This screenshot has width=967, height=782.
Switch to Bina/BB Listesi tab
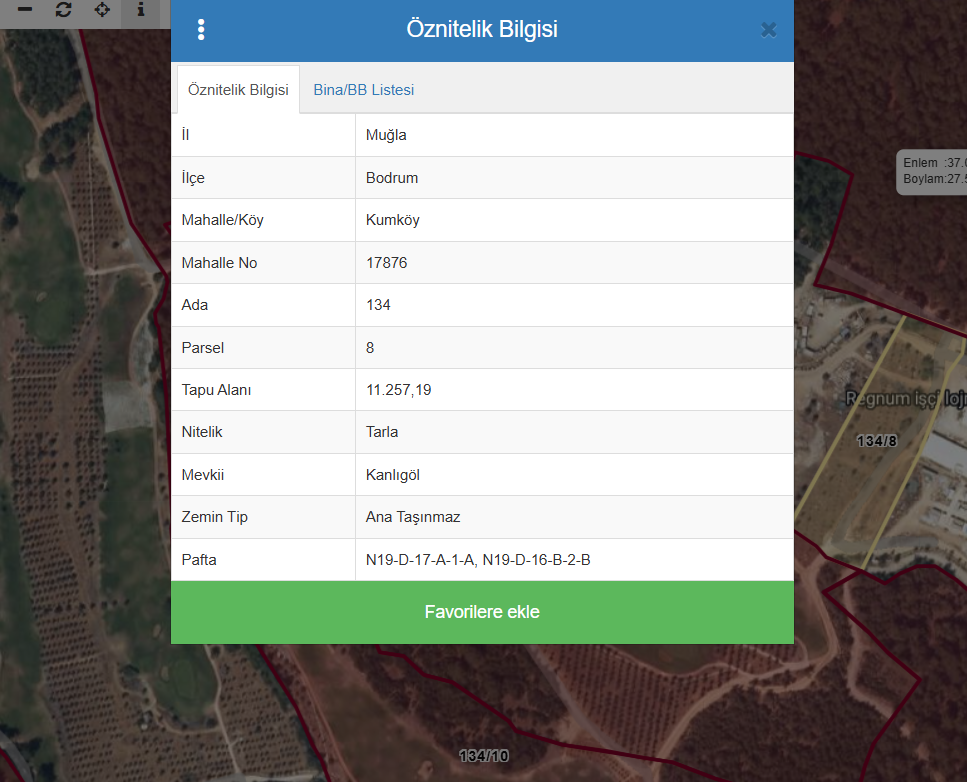[363, 90]
